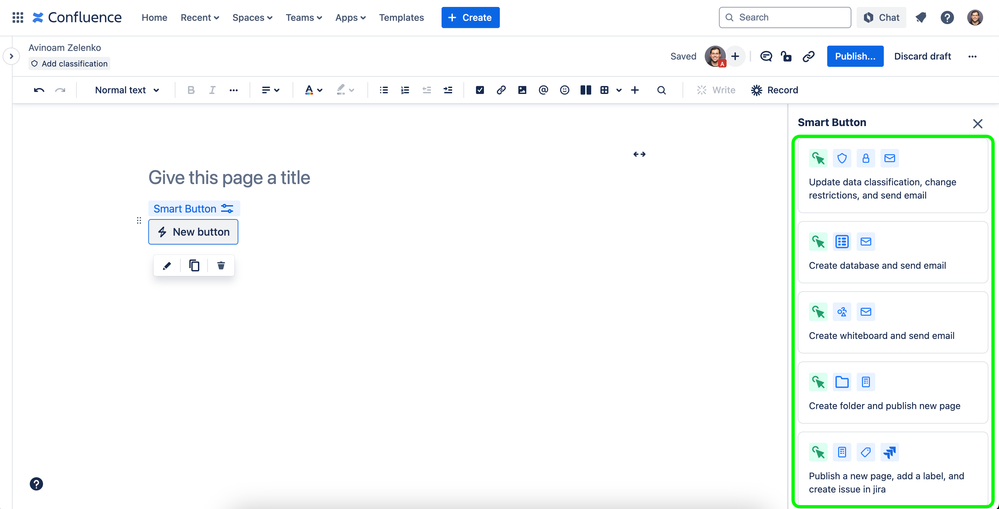Image resolution: width=999 pixels, height=509 pixels.
Task: Invite collaborator with plus button
Action: tap(735, 56)
